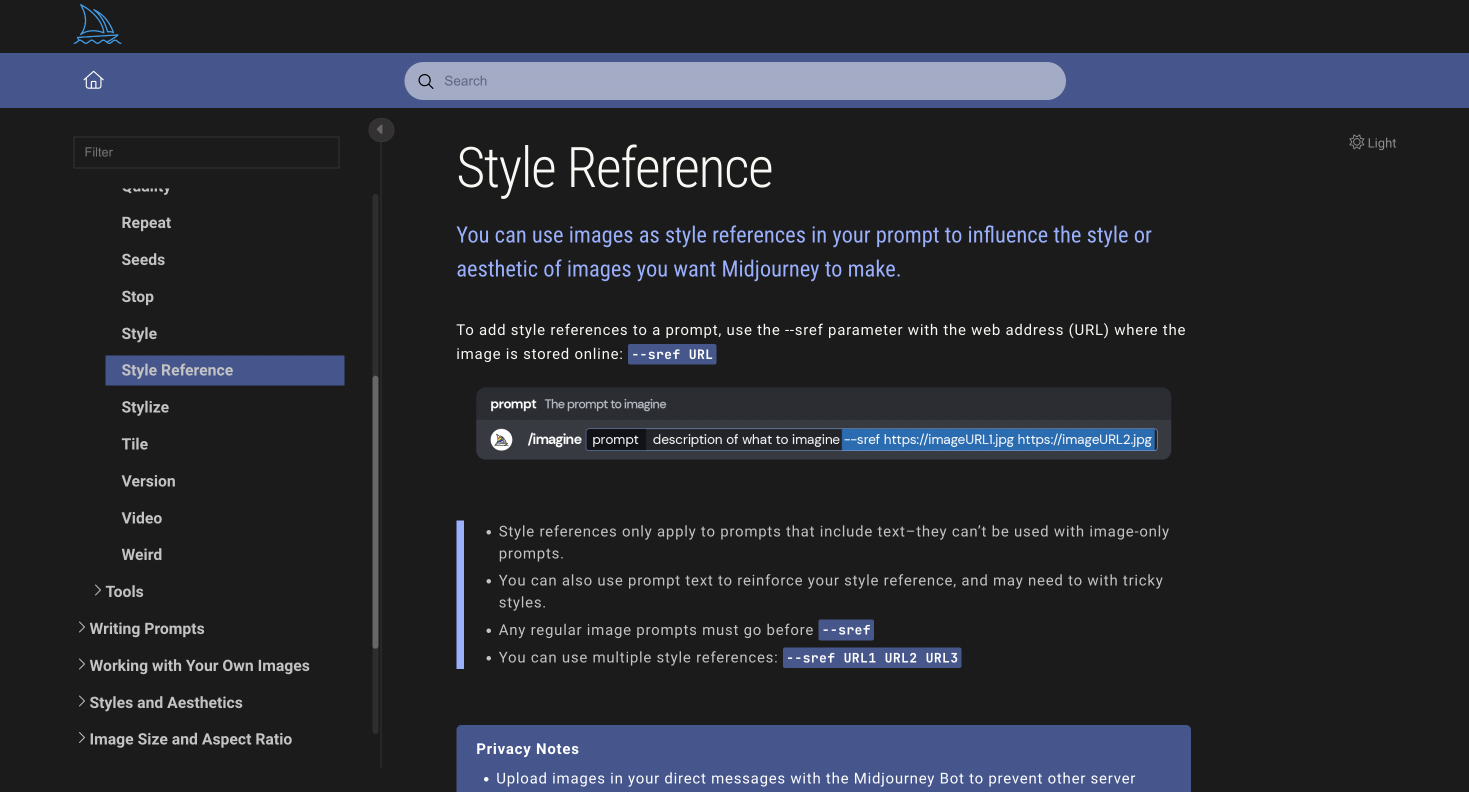
Task: Expand Image Size and Aspect Ratio chevron
Action: 81,739
